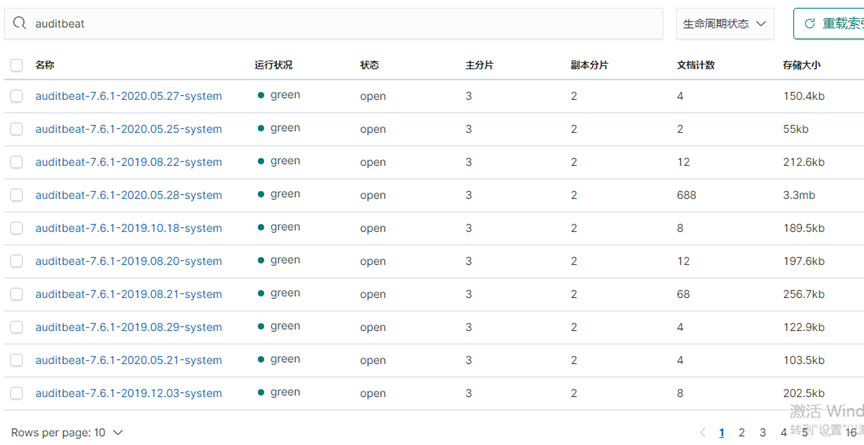Check the box for auditbeat-7.6.1-2020.05.28-system
This screenshot has width=864, height=445.
pyautogui.click(x=17, y=195)
